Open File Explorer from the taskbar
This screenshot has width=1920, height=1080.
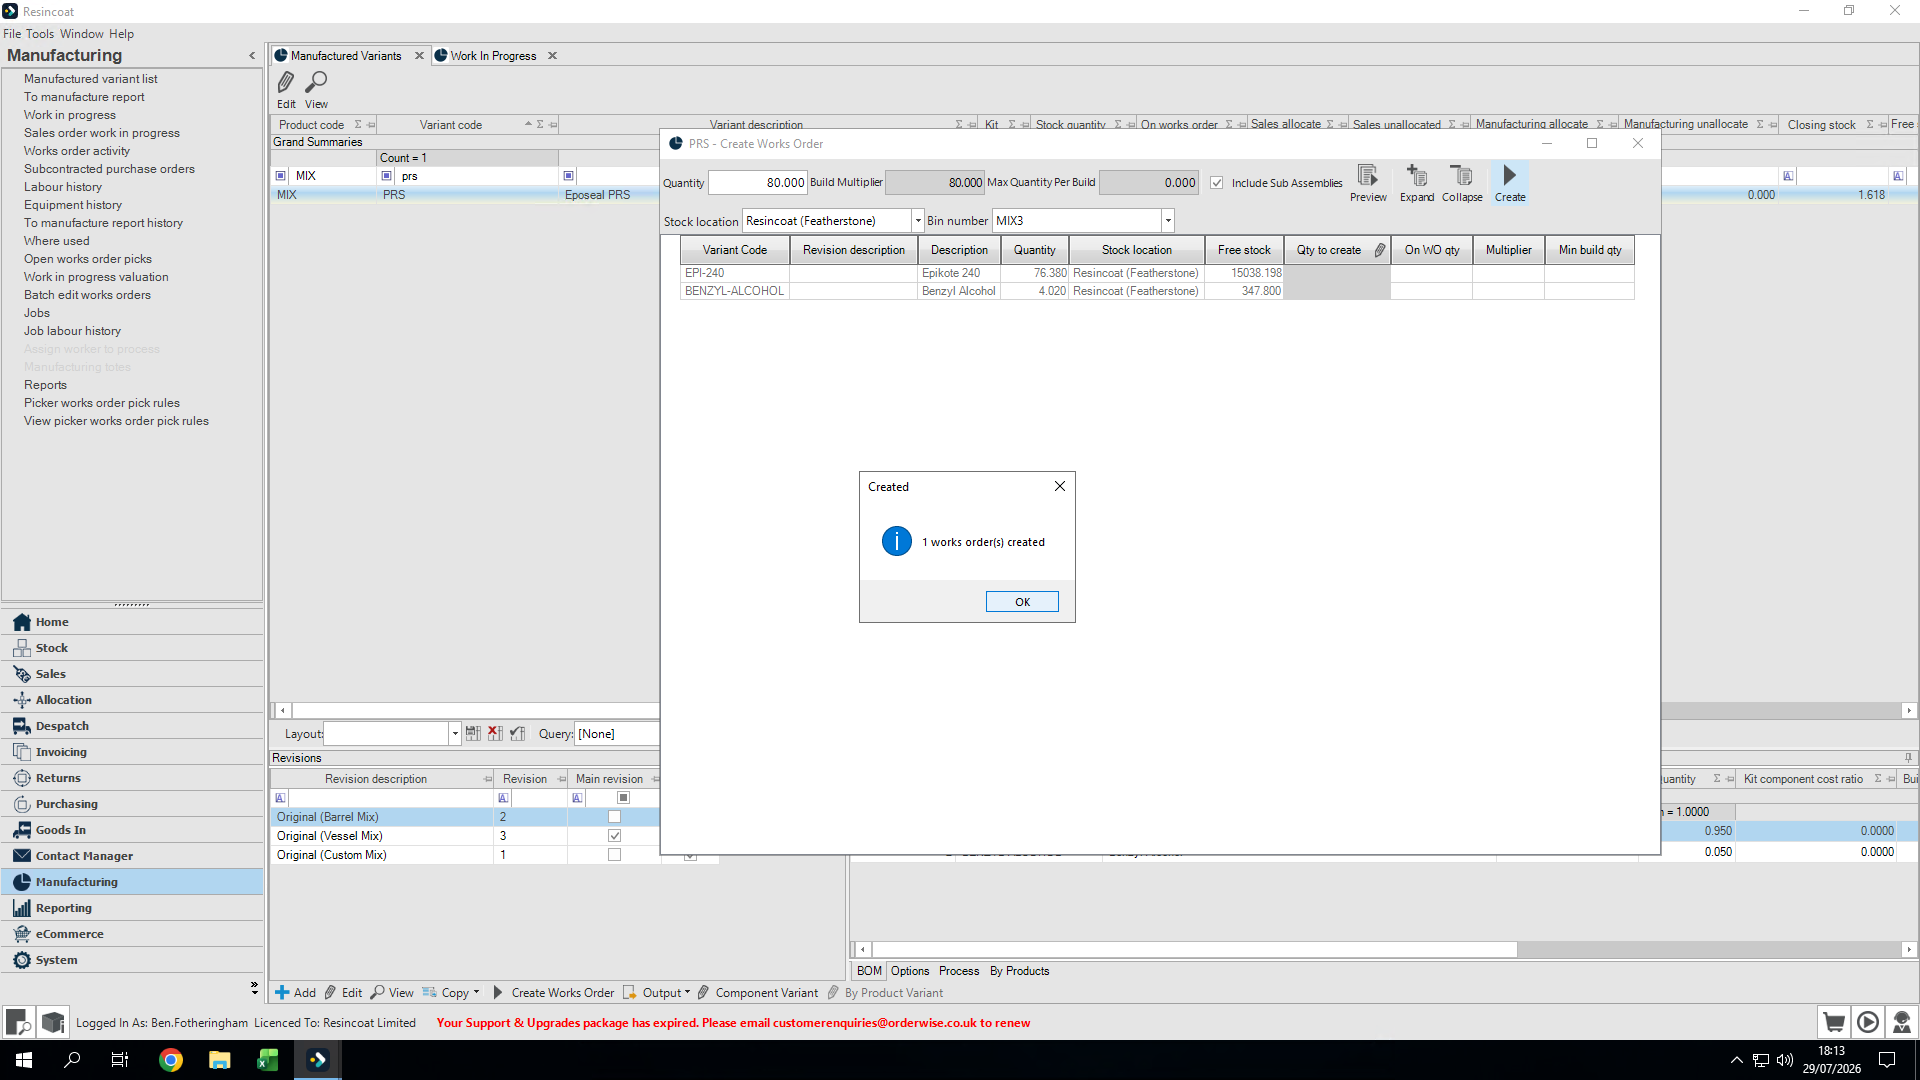point(219,1060)
